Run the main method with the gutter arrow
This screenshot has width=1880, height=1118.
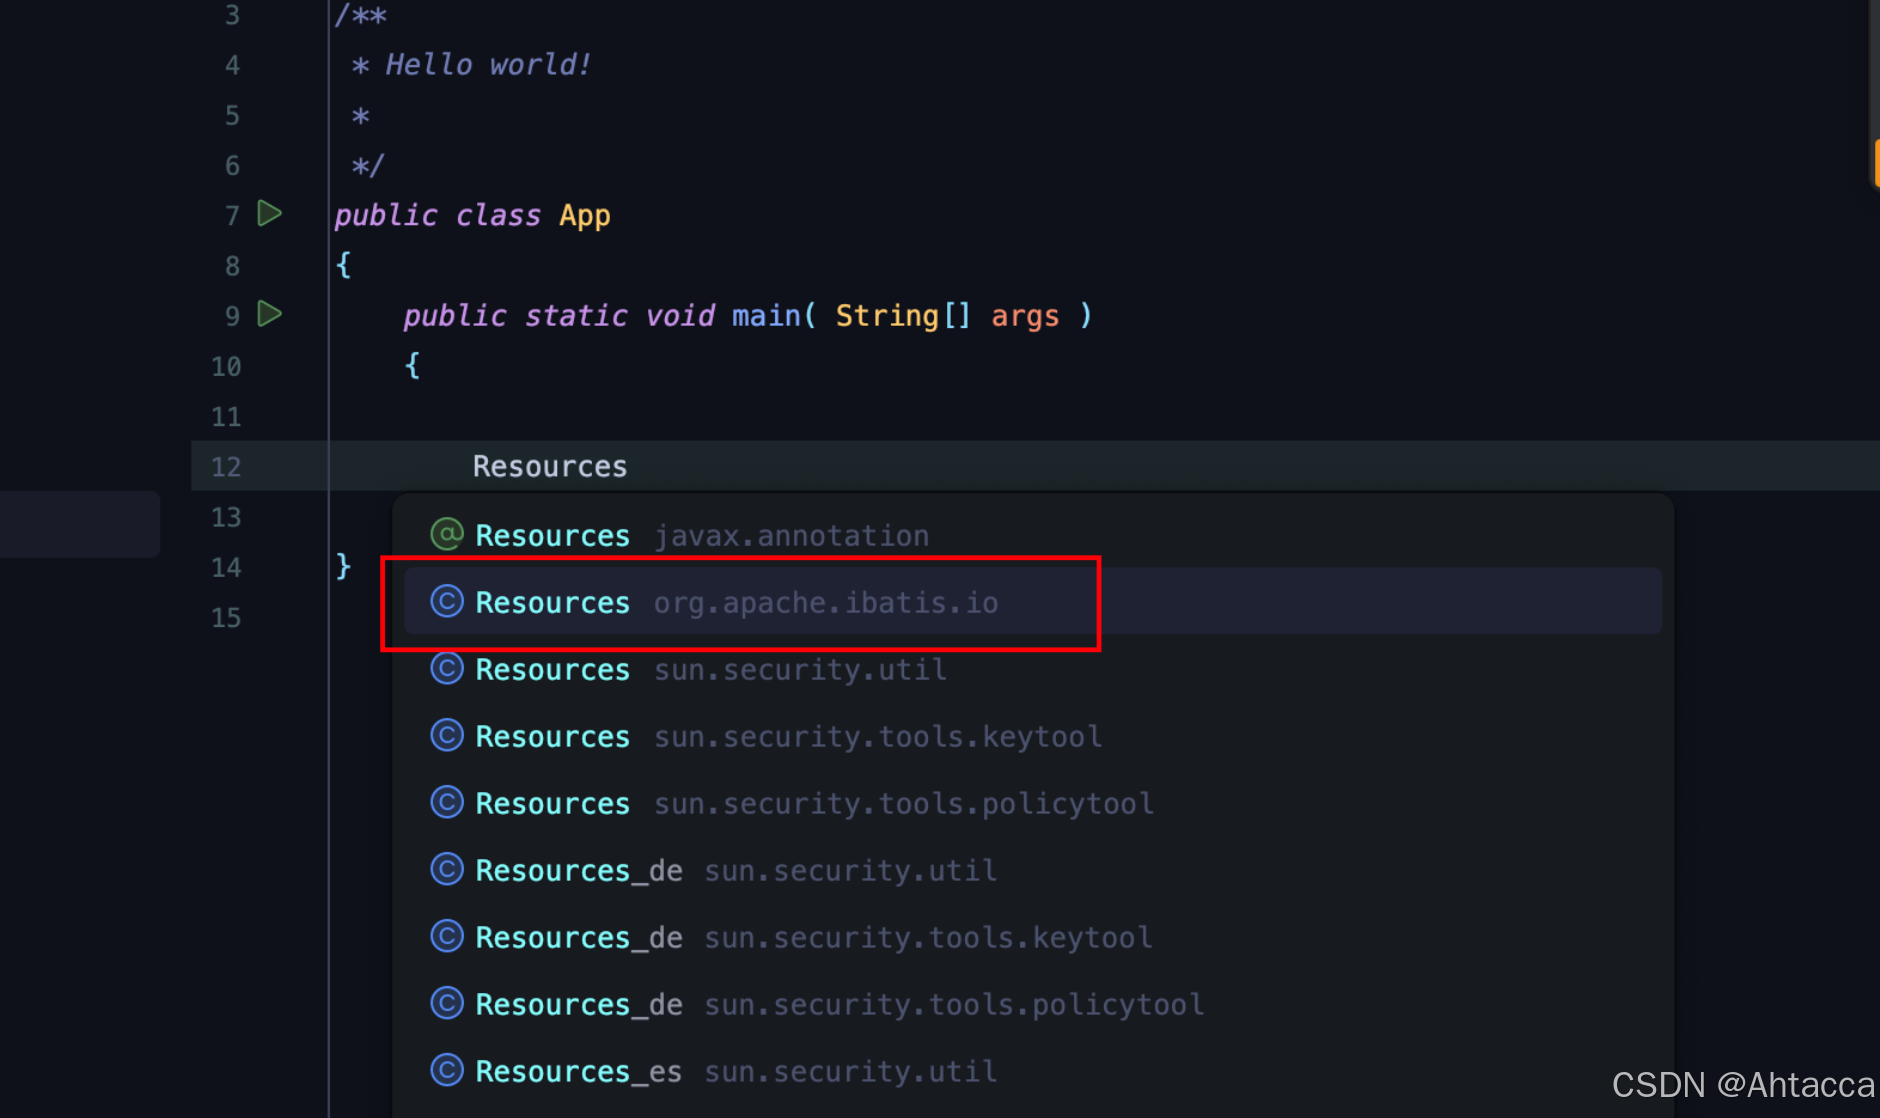pos(269,314)
